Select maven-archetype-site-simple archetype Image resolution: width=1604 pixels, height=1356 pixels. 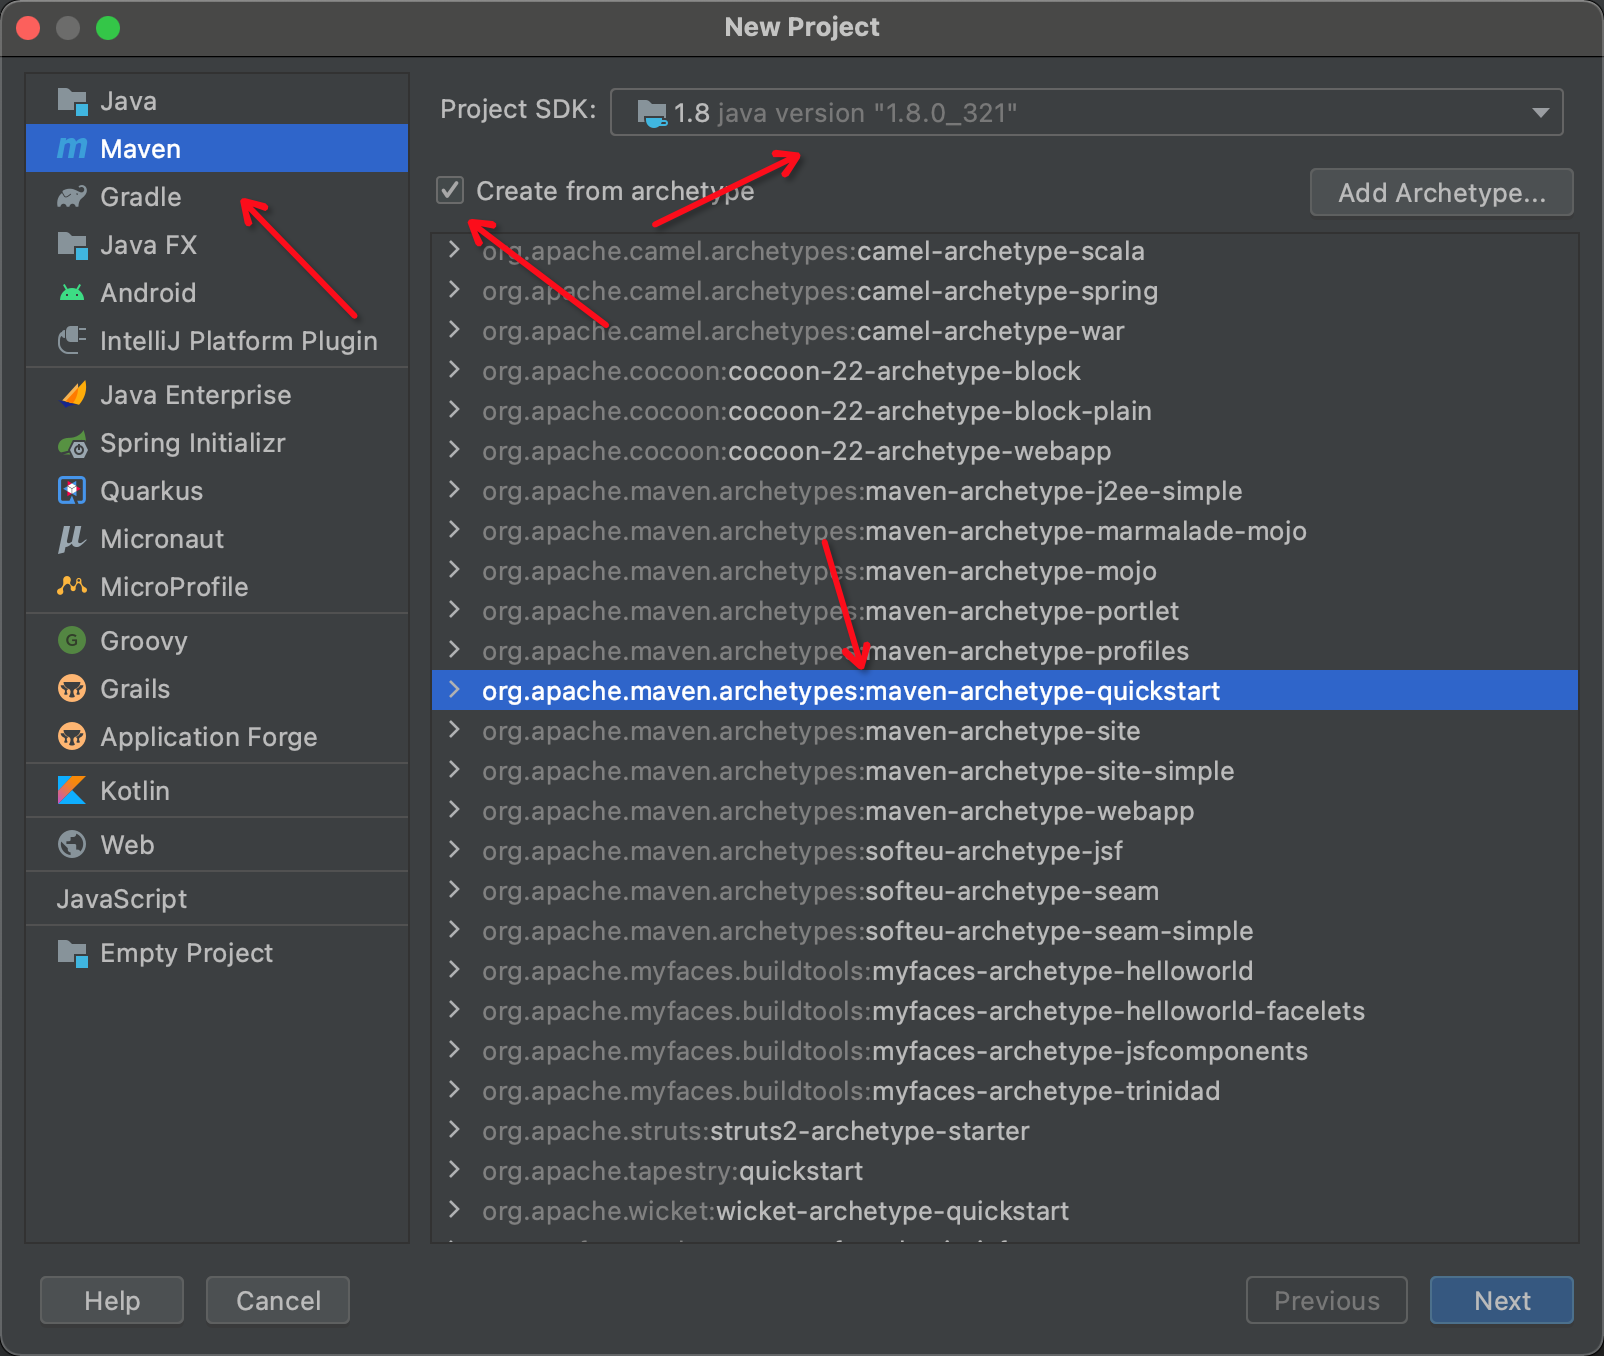(x=1005, y=771)
